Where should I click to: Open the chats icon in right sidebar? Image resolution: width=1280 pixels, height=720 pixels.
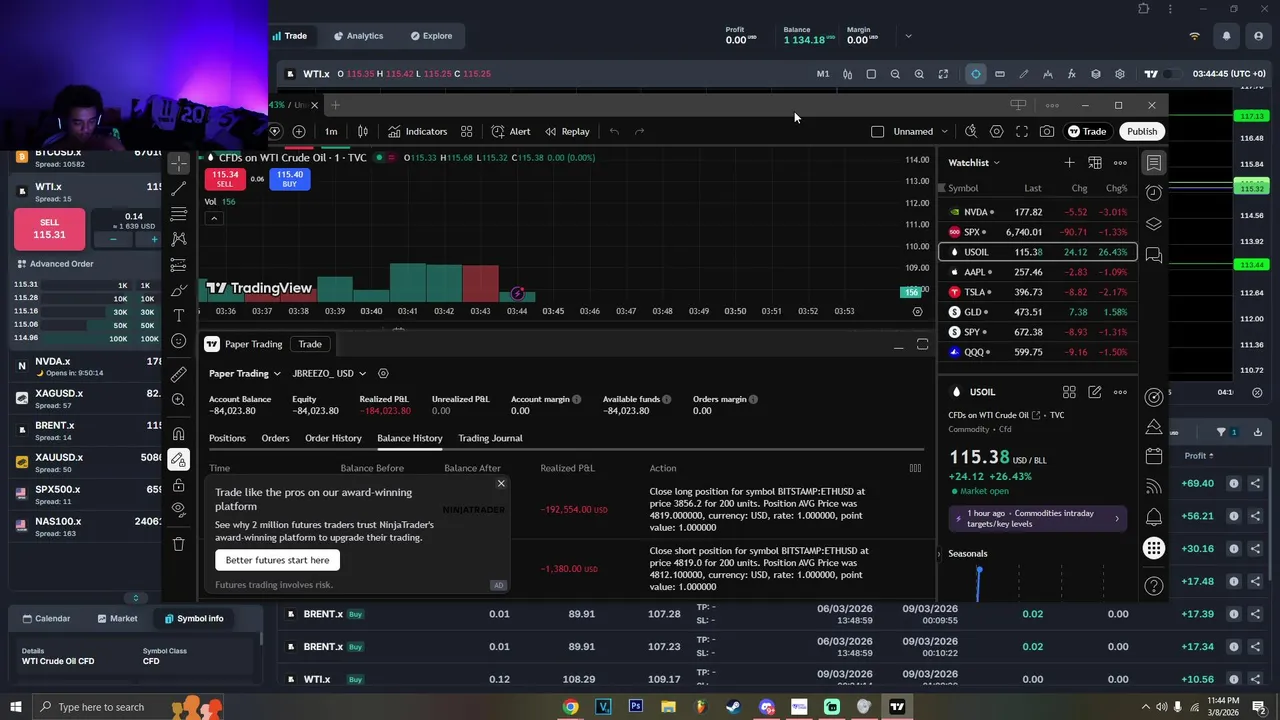coord(1154,256)
